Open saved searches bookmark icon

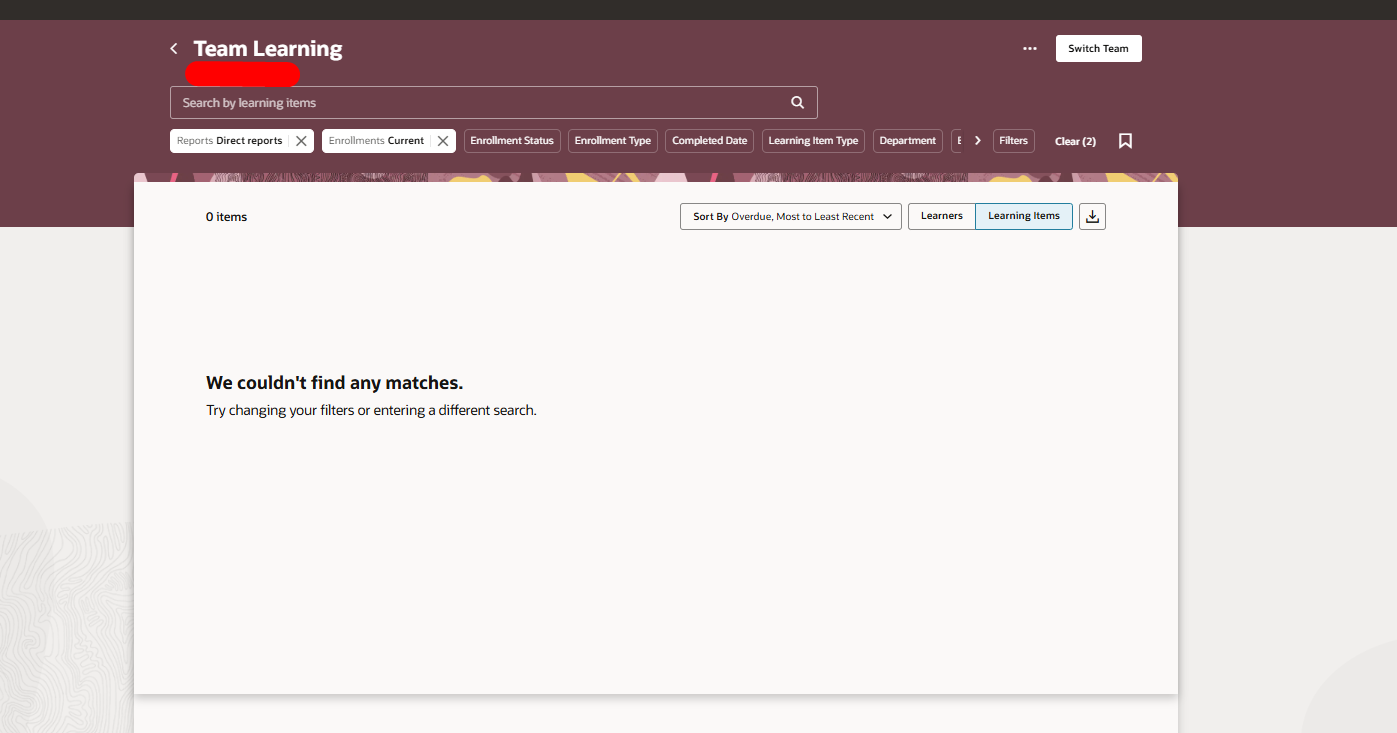tap(1125, 141)
